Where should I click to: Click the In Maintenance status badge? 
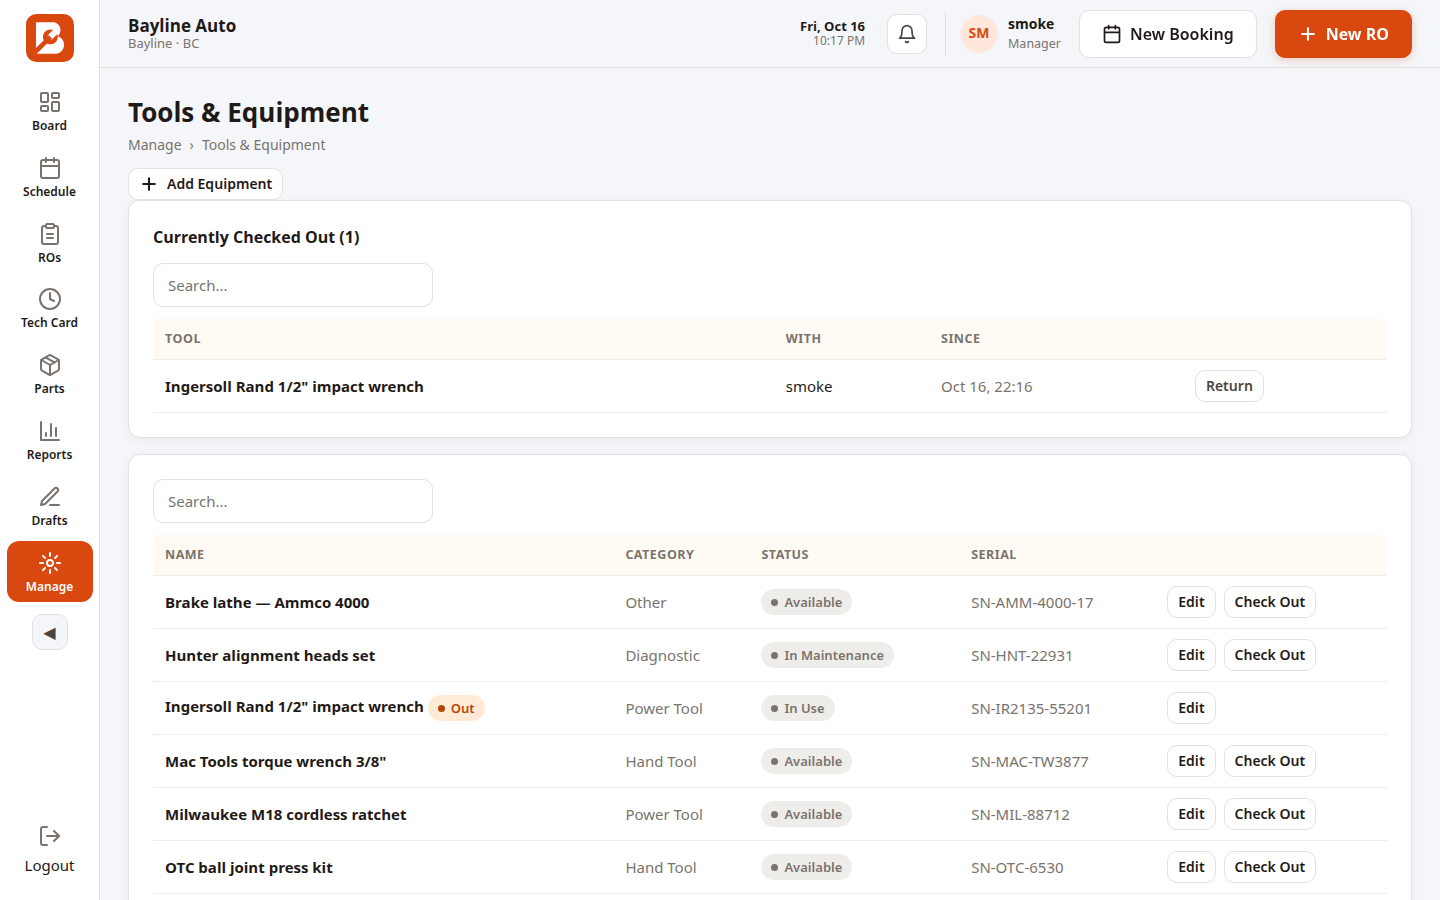tap(827, 655)
